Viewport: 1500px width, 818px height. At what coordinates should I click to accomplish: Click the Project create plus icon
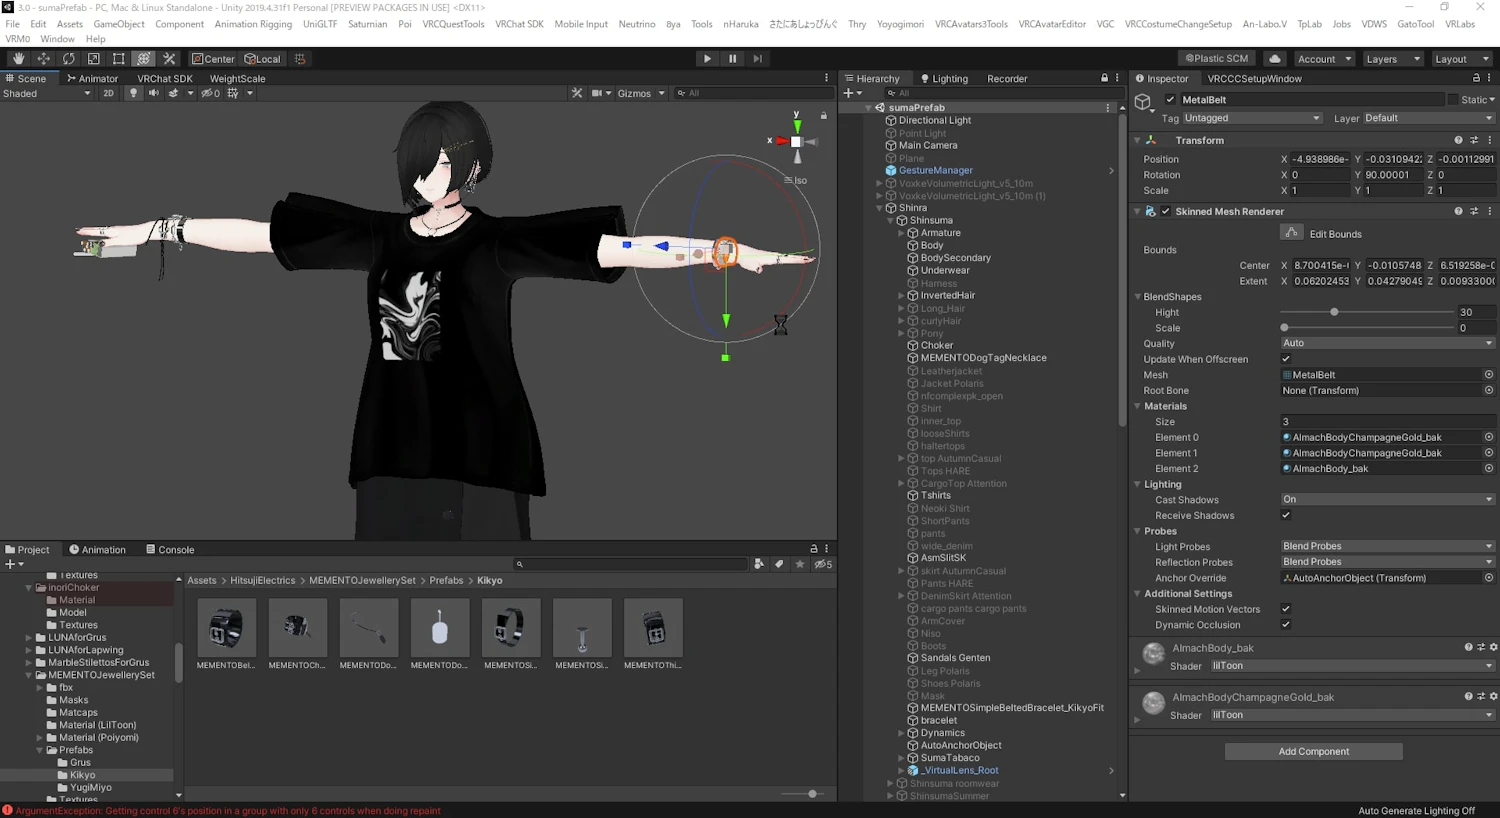(x=10, y=564)
